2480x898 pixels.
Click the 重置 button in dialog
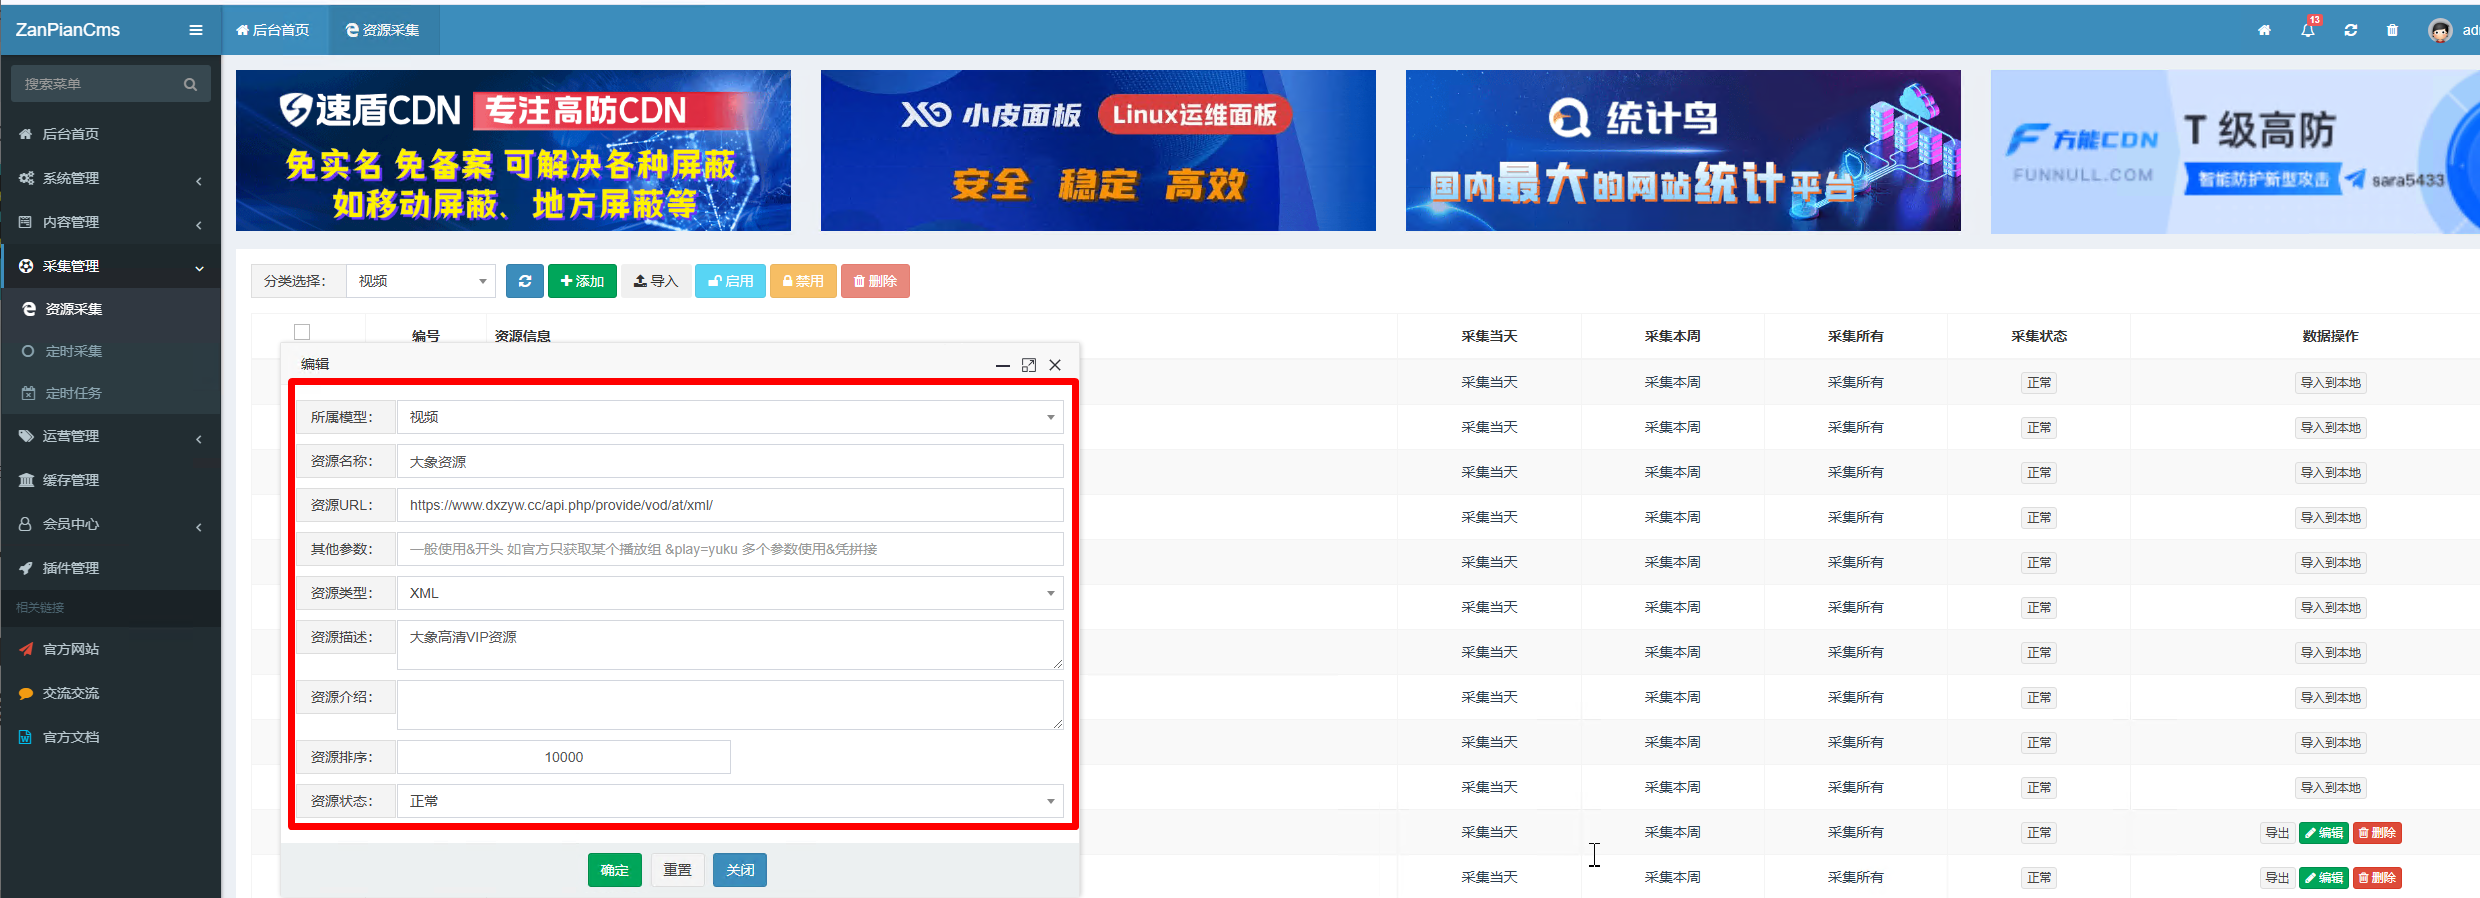pyautogui.click(x=677, y=870)
